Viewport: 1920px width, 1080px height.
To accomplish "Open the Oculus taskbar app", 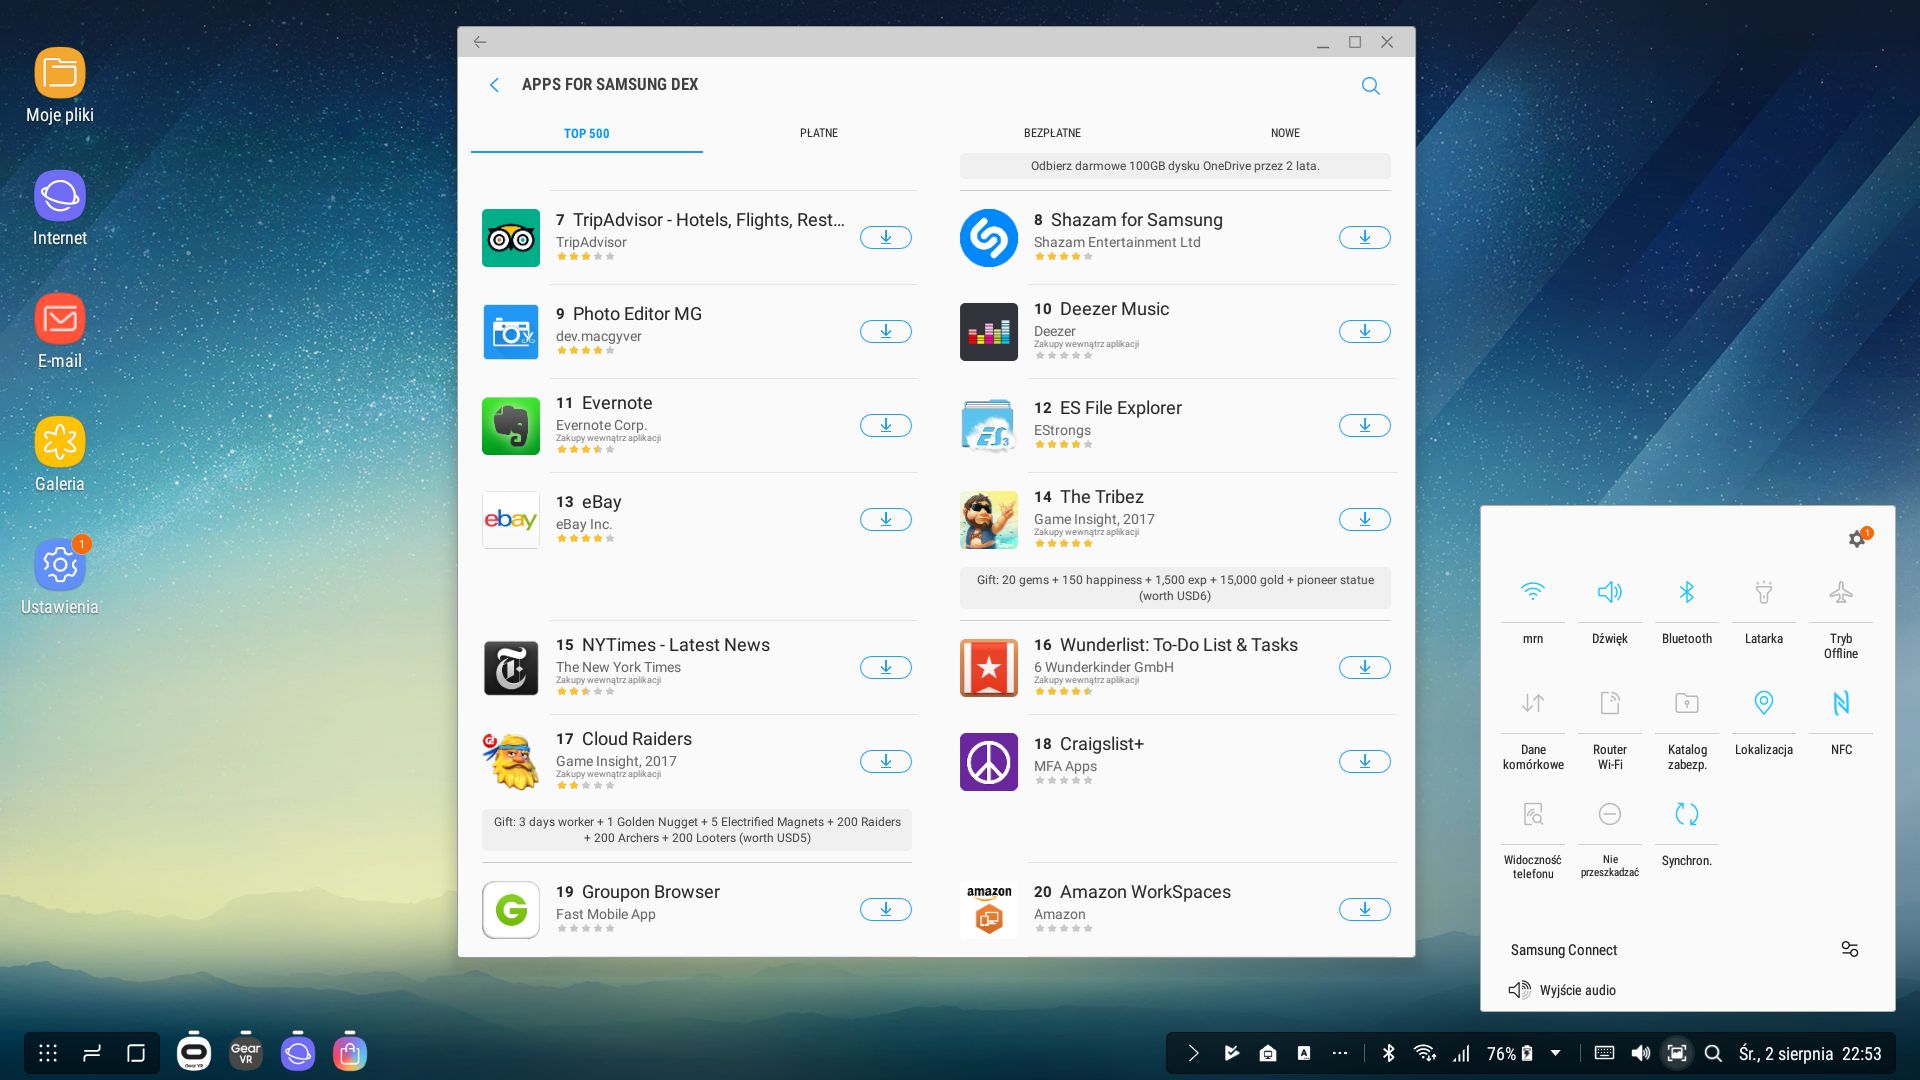I will pyautogui.click(x=194, y=1053).
